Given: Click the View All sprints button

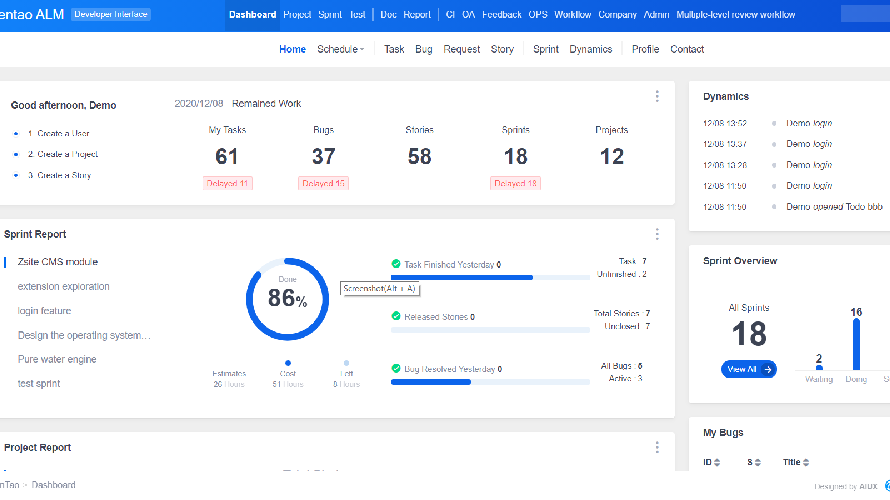Looking at the screenshot, I should point(748,369).
